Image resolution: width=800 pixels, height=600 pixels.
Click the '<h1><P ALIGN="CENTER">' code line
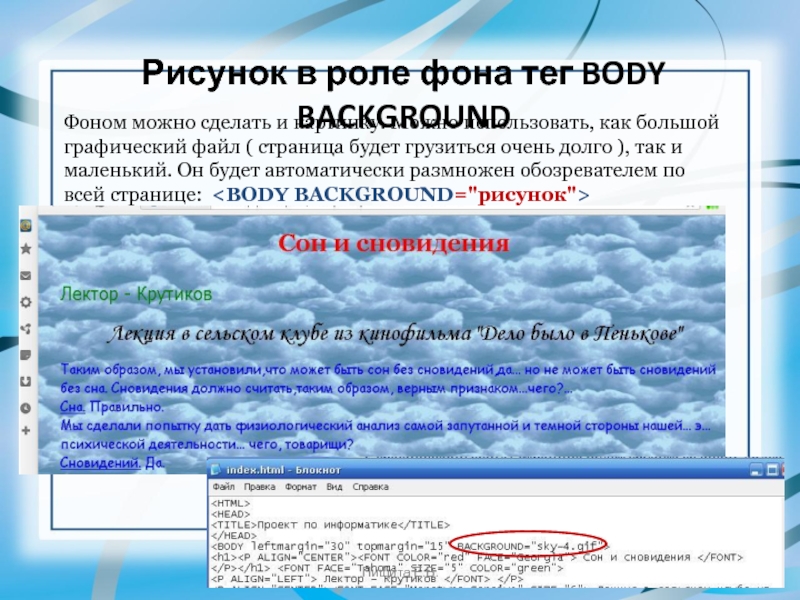click(477, 557)
